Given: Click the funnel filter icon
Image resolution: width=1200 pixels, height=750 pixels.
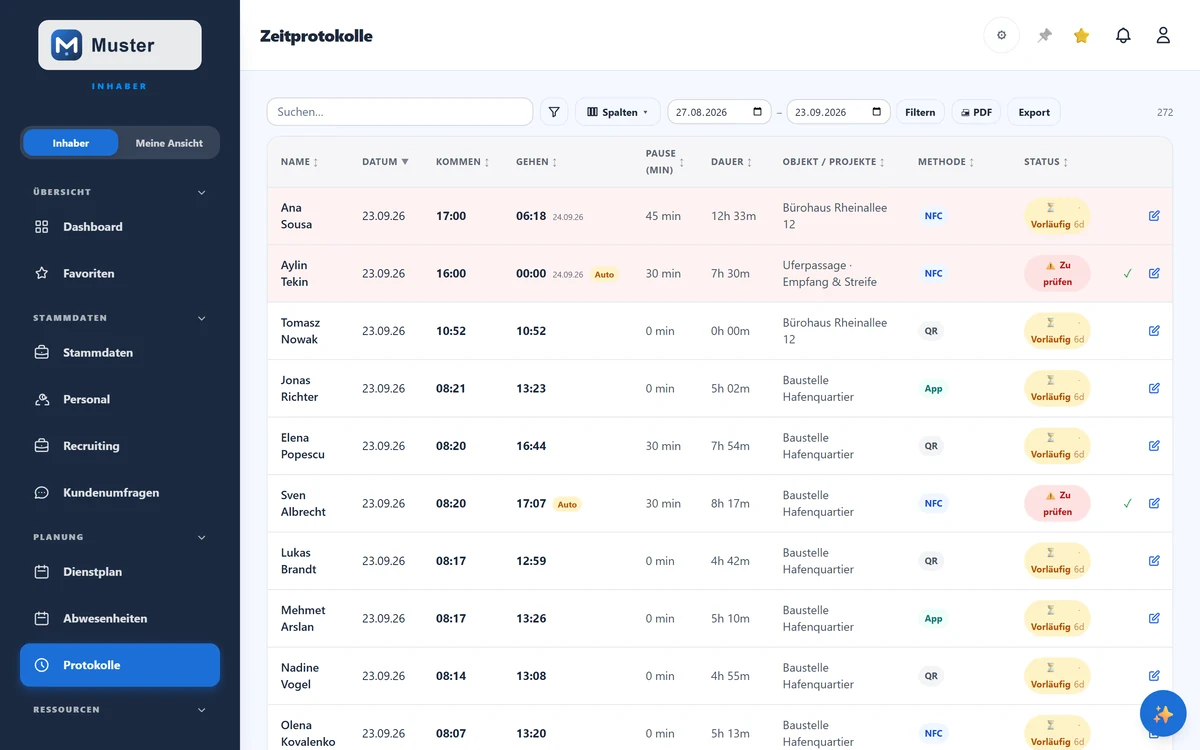Looking at the screenshot, I should (x=554, y=112).
